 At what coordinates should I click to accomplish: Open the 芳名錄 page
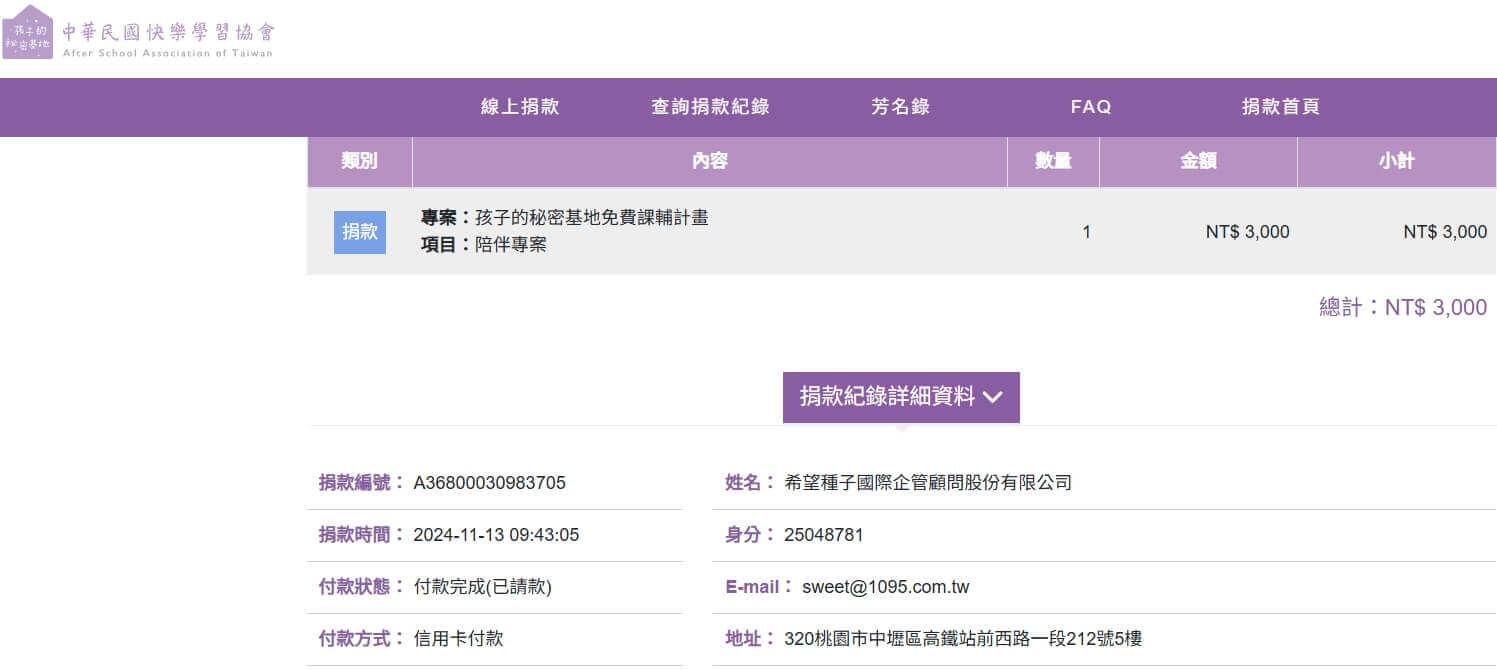pos(900,107)
